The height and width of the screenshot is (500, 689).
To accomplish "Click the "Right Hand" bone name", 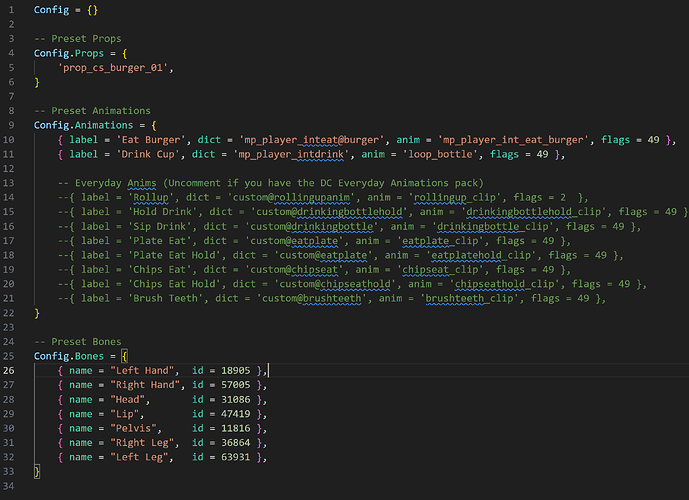I will (145, 385).
